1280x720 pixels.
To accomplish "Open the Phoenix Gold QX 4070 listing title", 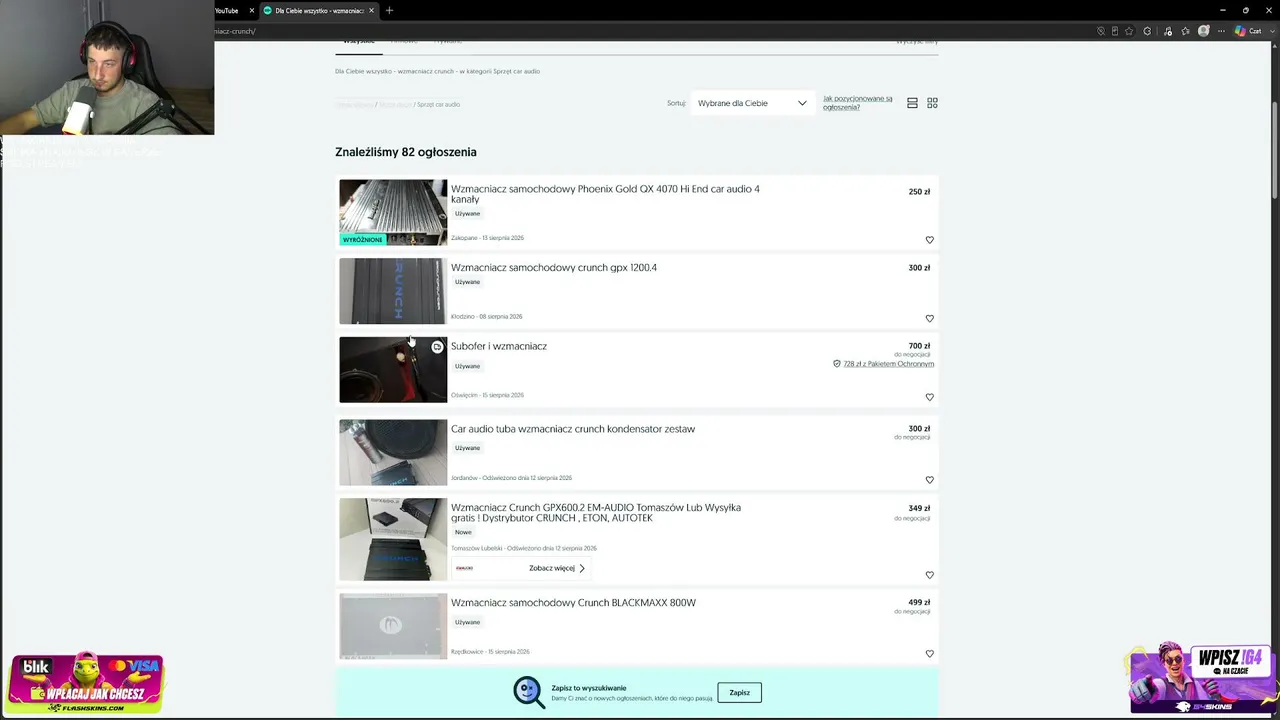I will click(605, 194).
